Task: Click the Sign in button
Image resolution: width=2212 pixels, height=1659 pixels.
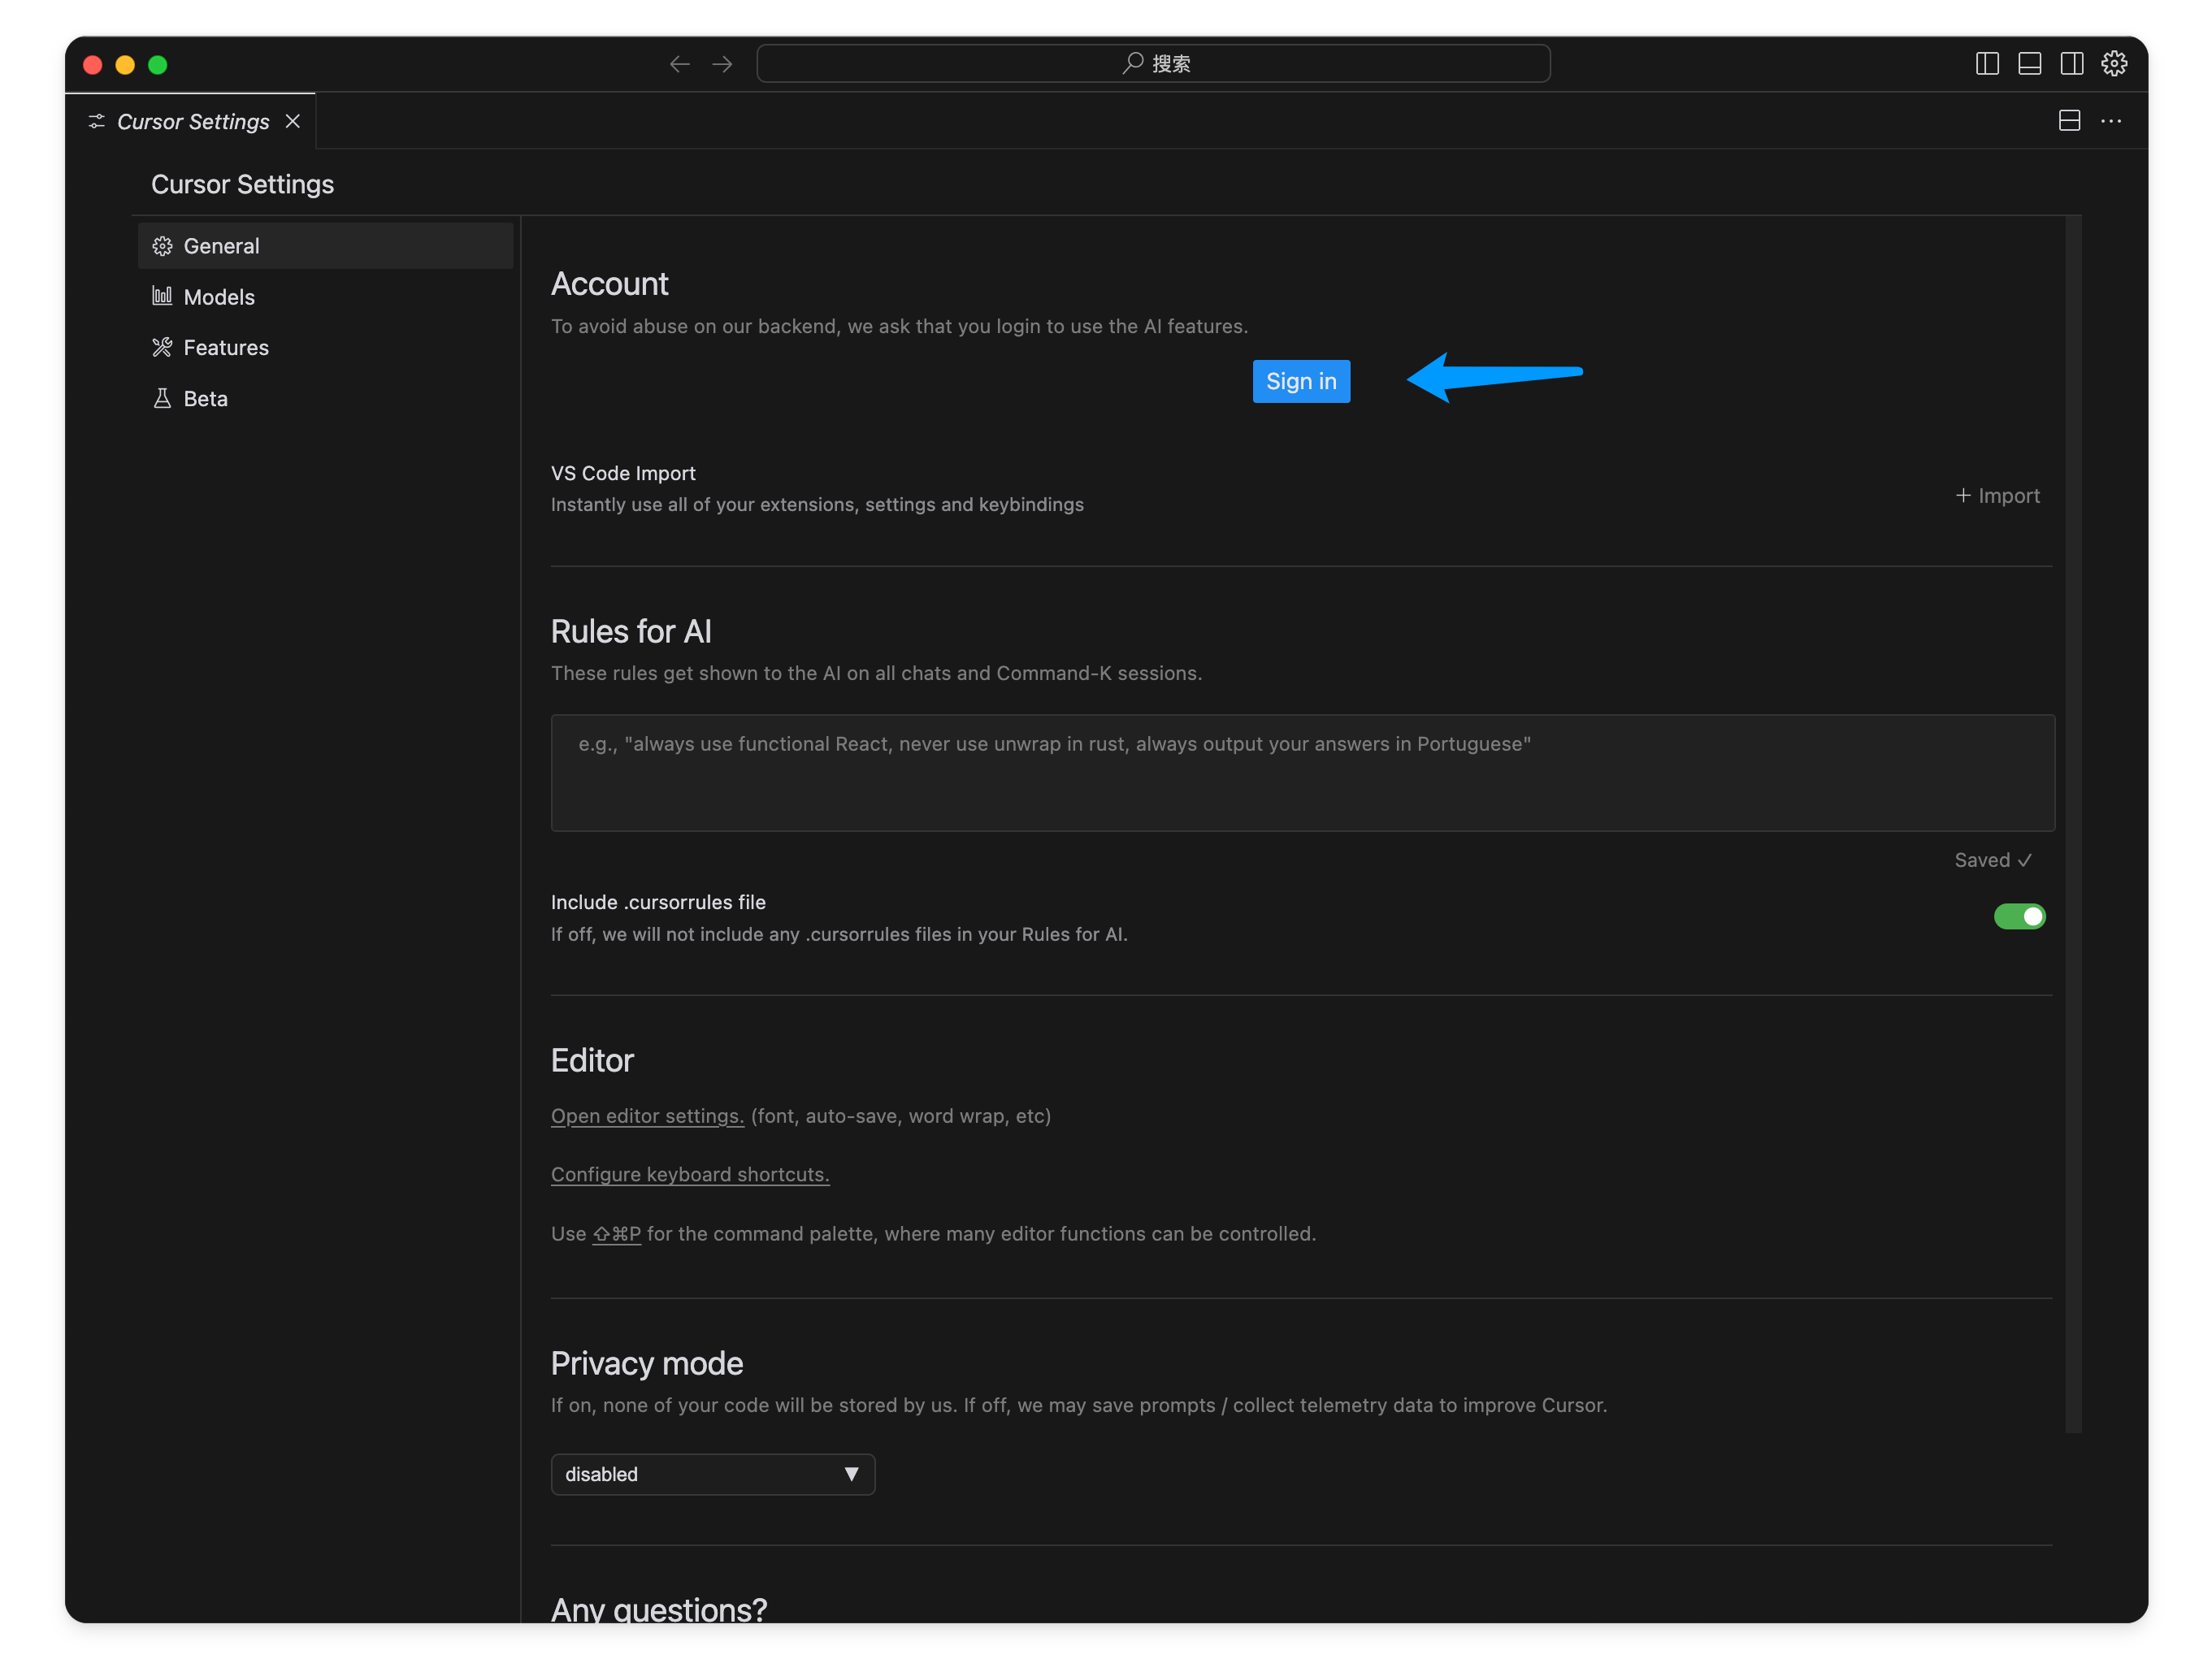Action: tap(1300, 381)
